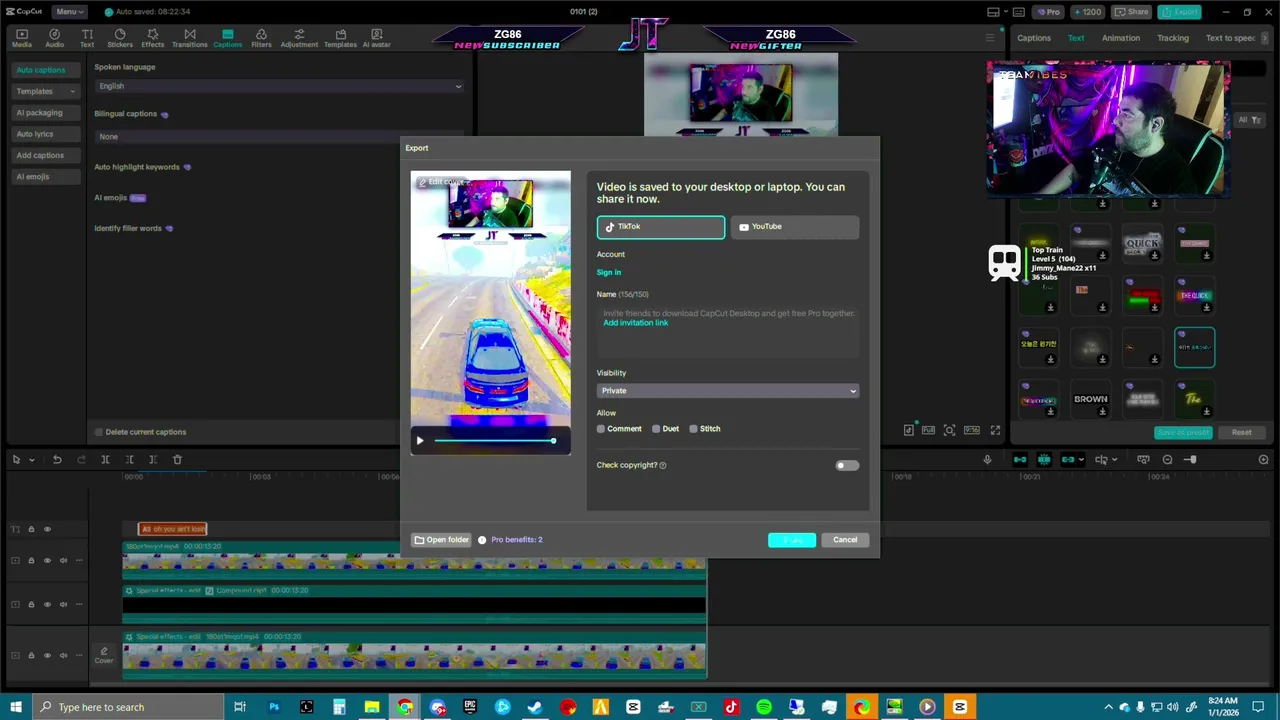Open the Transitions panel
Viewport: 1280px width, 720px height.
pos(189,38)
